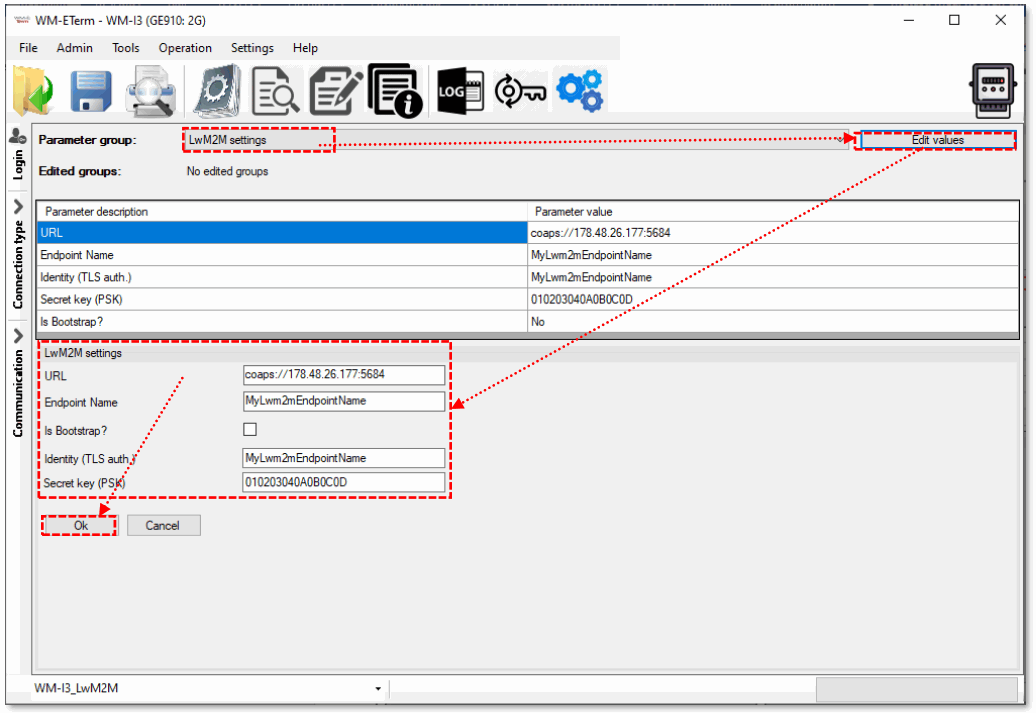Click the print preview search icon
1036x713 pixels.
pyautogui.click(x=150, y=90)
